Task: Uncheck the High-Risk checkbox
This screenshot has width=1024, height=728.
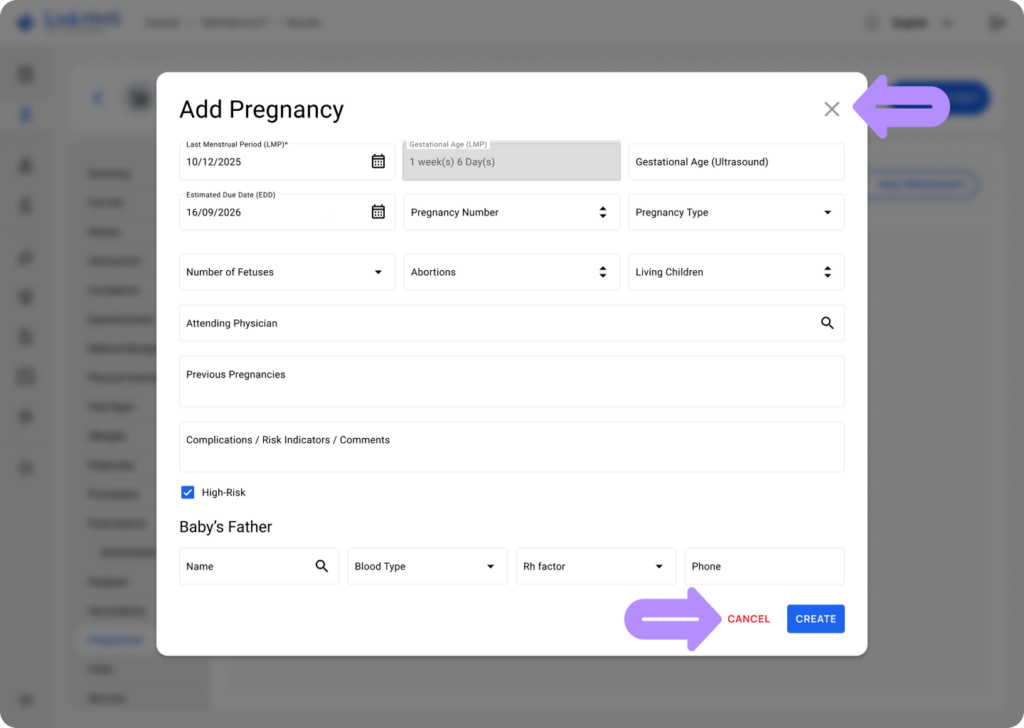Action: pos(188,492)
